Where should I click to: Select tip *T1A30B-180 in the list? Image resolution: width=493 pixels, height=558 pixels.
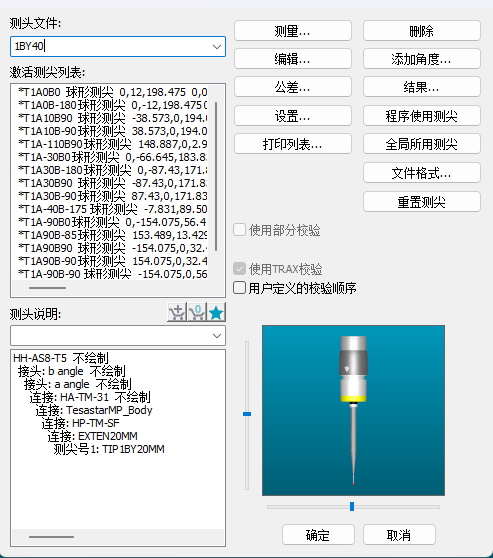click(112, 170)
